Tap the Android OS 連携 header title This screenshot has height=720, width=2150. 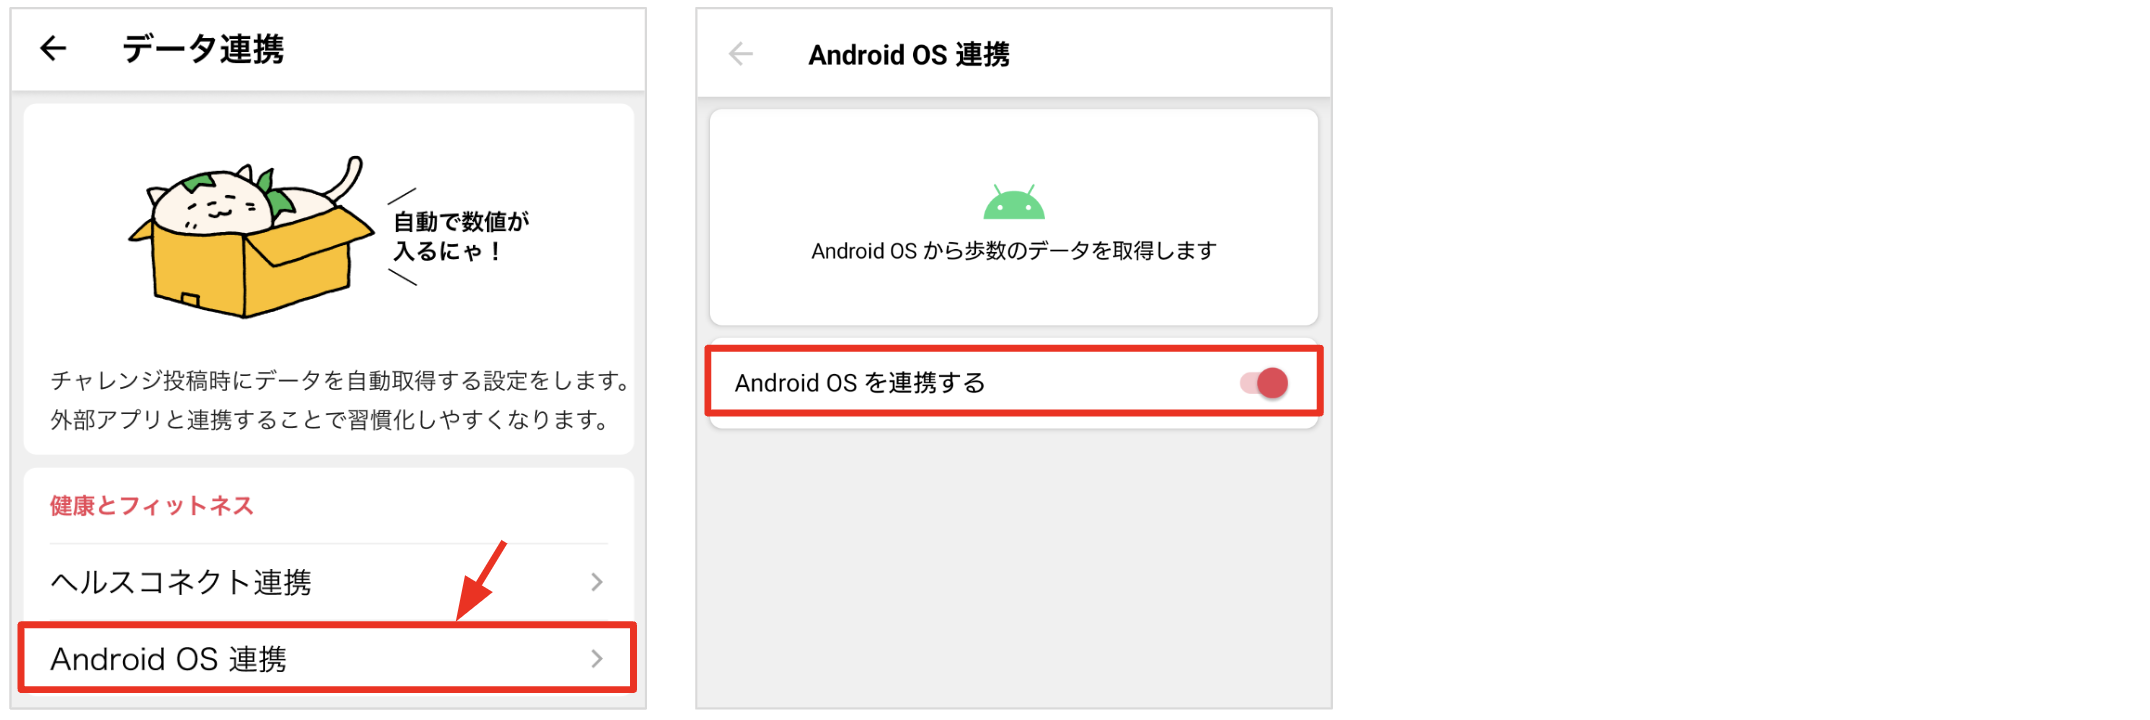click(909, 55)
